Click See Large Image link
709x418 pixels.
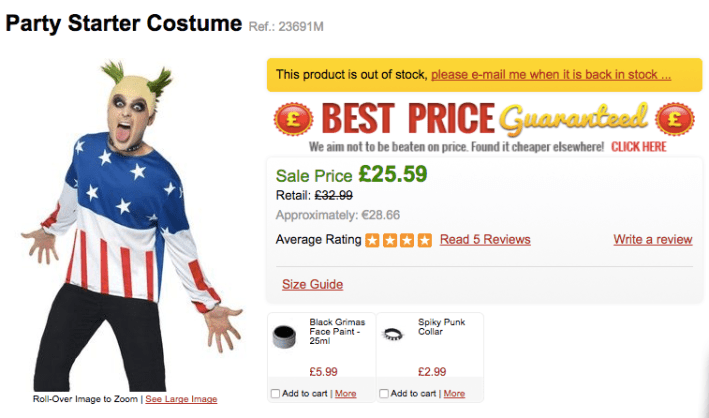[x=181, y=400]
